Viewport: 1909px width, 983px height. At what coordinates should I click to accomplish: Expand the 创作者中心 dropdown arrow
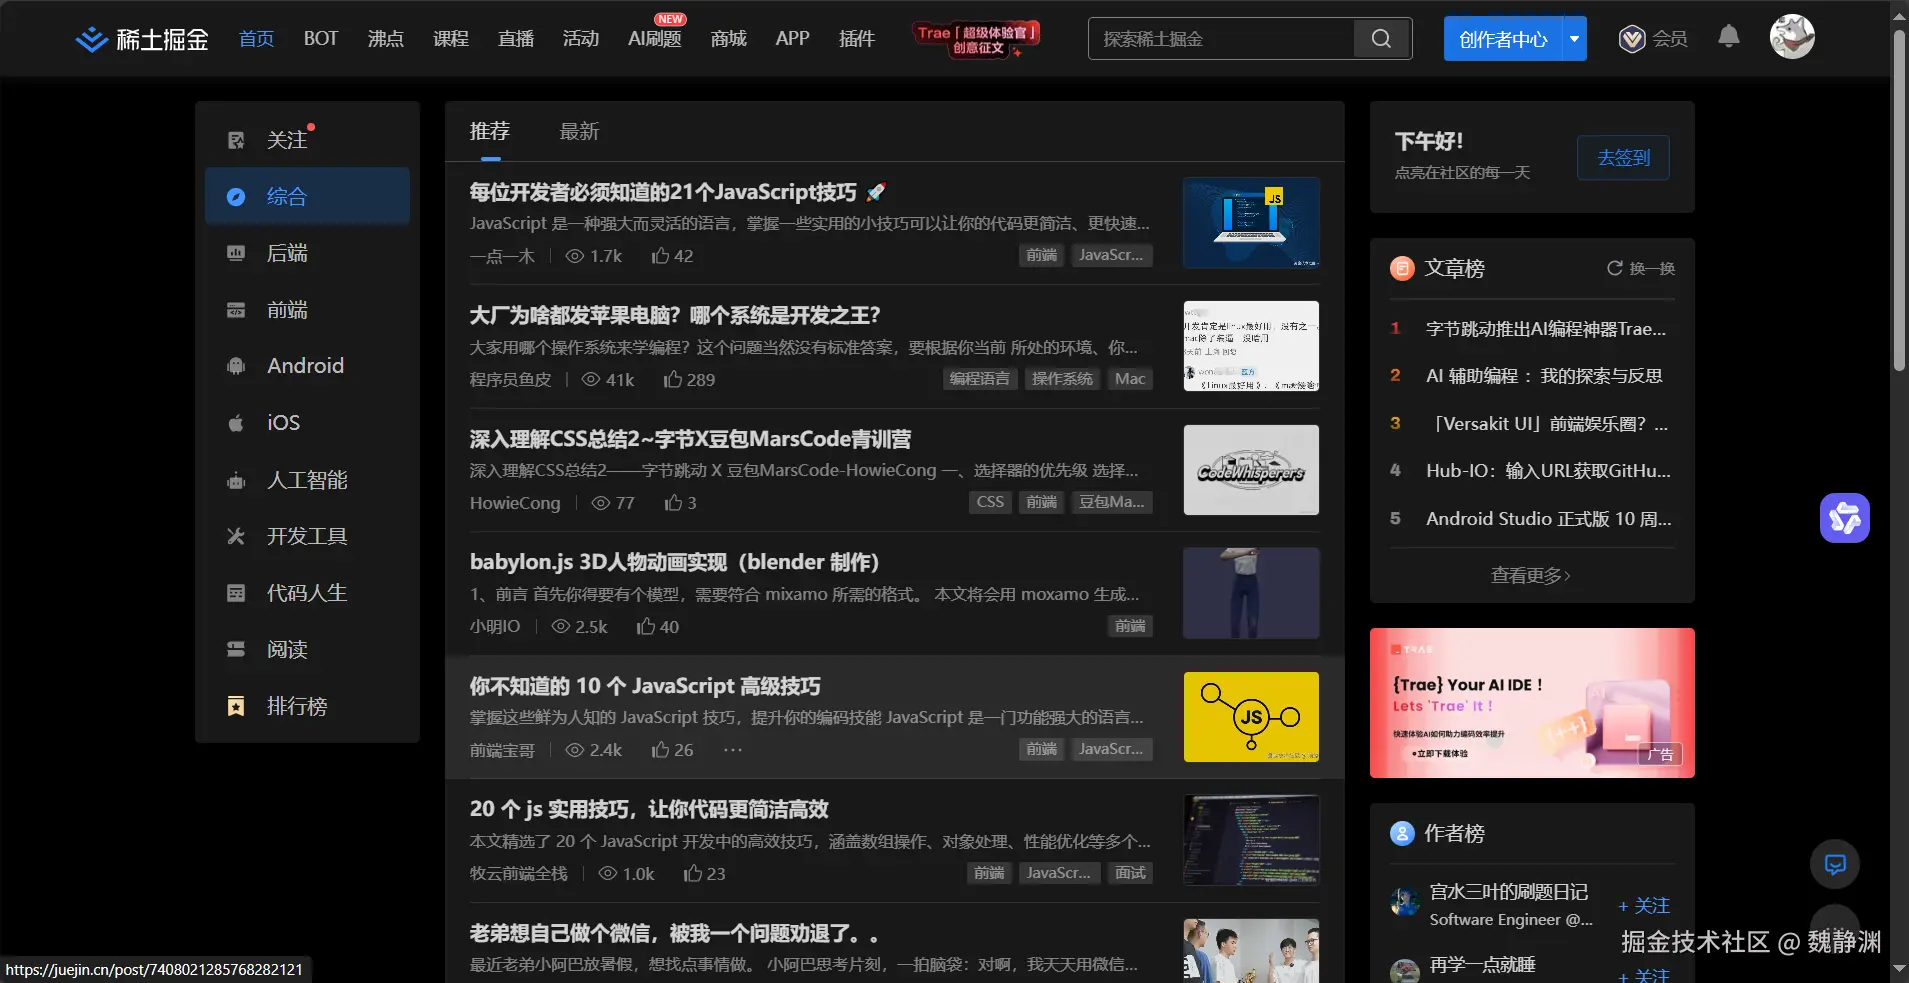[1573, 38]
